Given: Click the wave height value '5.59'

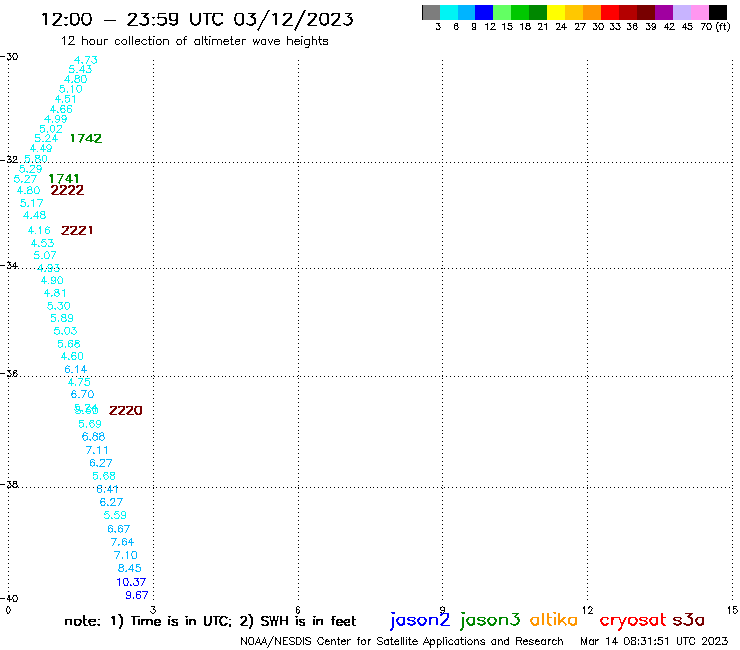Looking at the screenshot, I should 115,515.
